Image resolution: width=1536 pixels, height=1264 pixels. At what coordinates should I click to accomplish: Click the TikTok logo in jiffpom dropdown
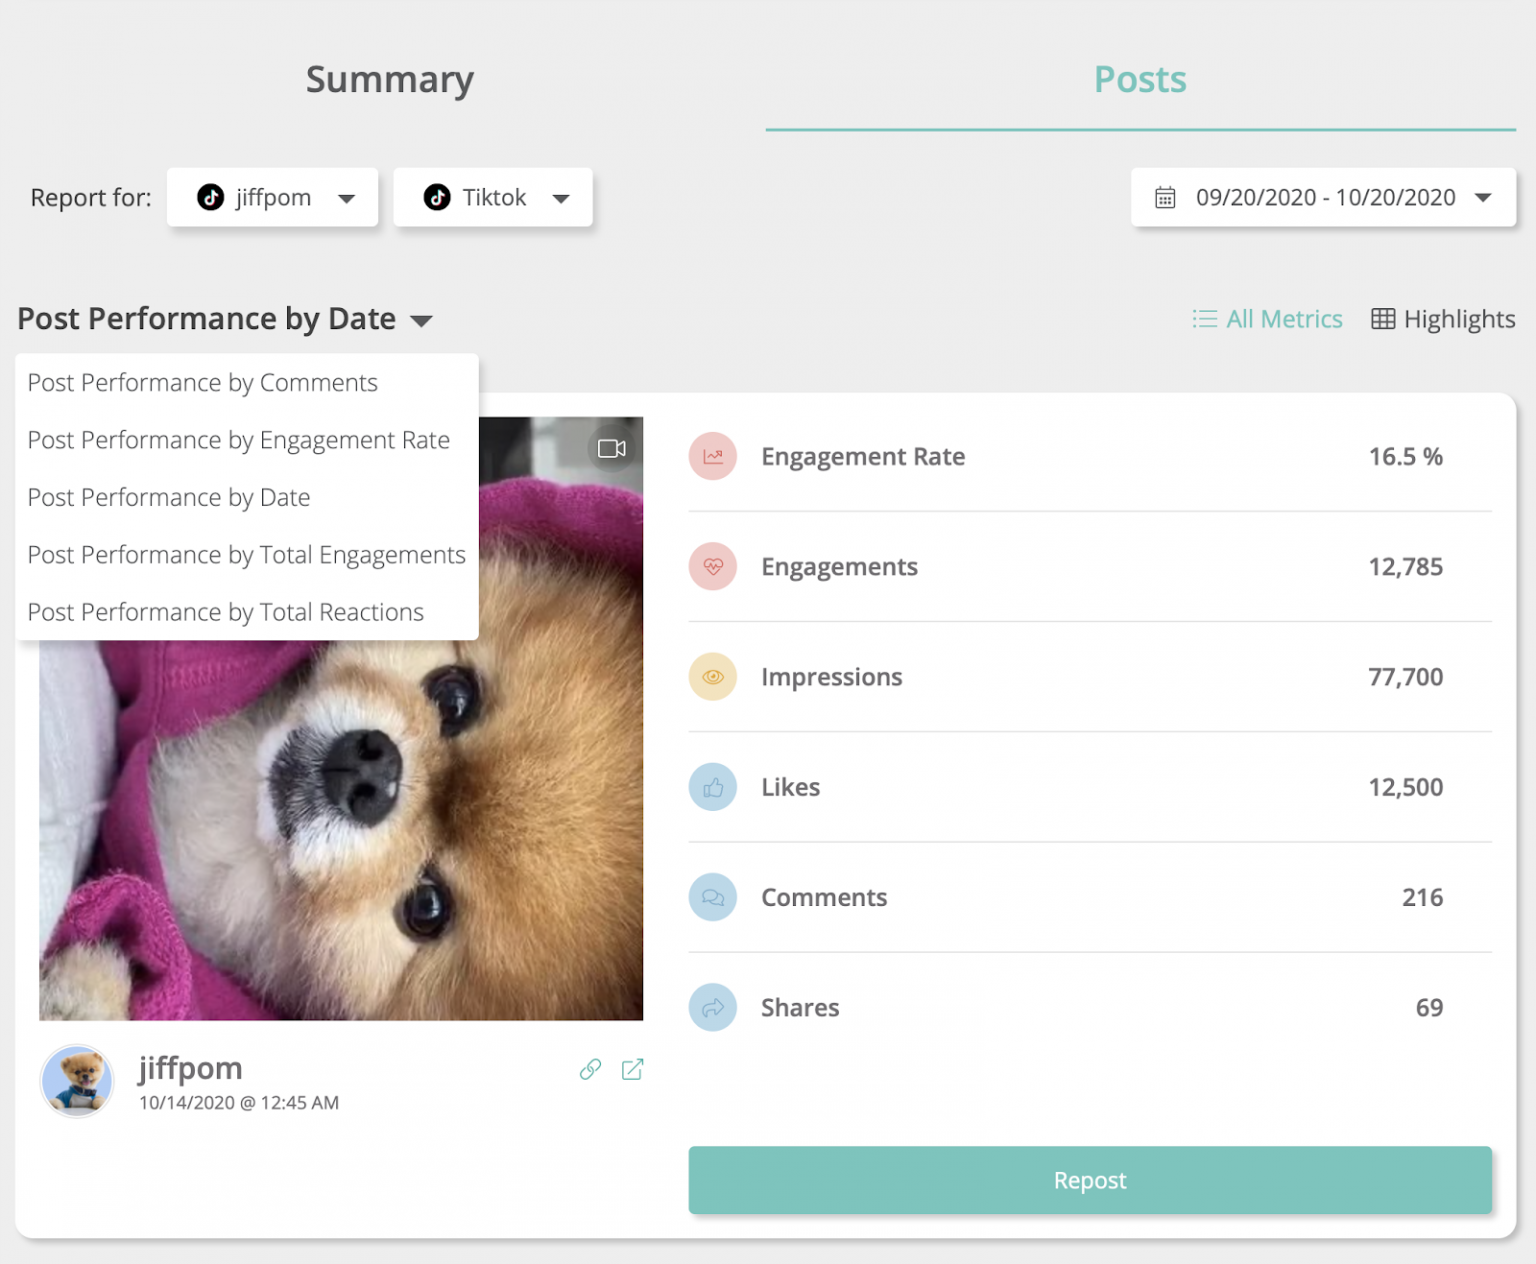(x=210, y=197)
